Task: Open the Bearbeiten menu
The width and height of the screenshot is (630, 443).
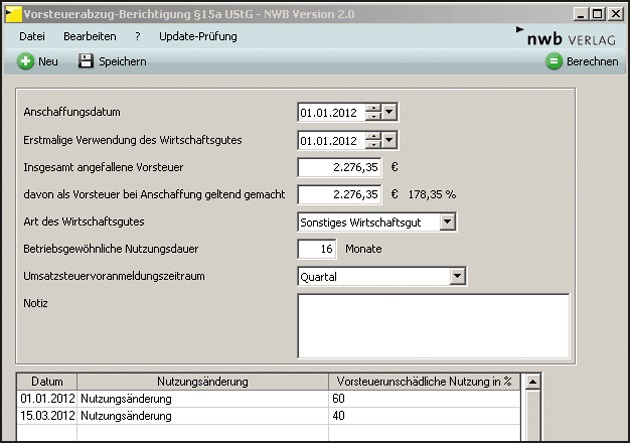Action: 89,36
